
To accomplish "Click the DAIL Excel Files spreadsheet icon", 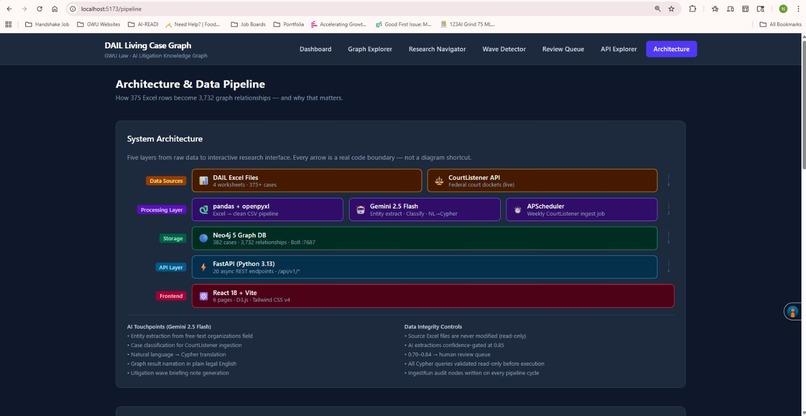I will pyautogui.click(x=204, y=180).
